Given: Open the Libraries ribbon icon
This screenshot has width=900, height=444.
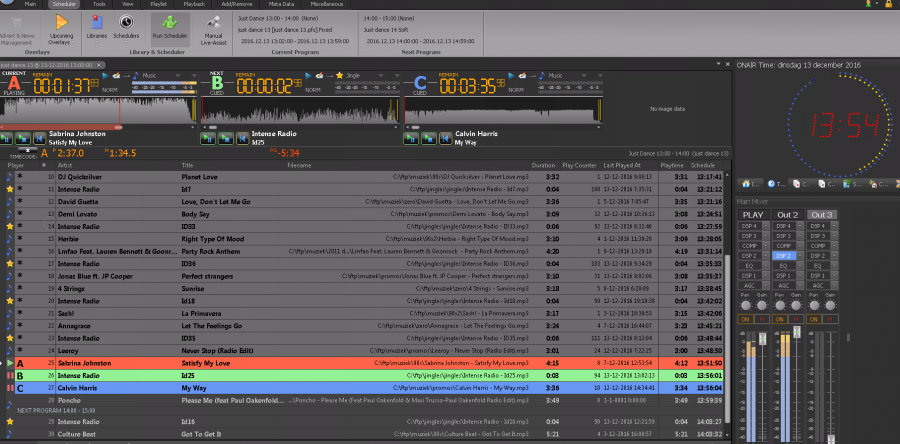Looking at the screenshot, I should pos(97,23).
